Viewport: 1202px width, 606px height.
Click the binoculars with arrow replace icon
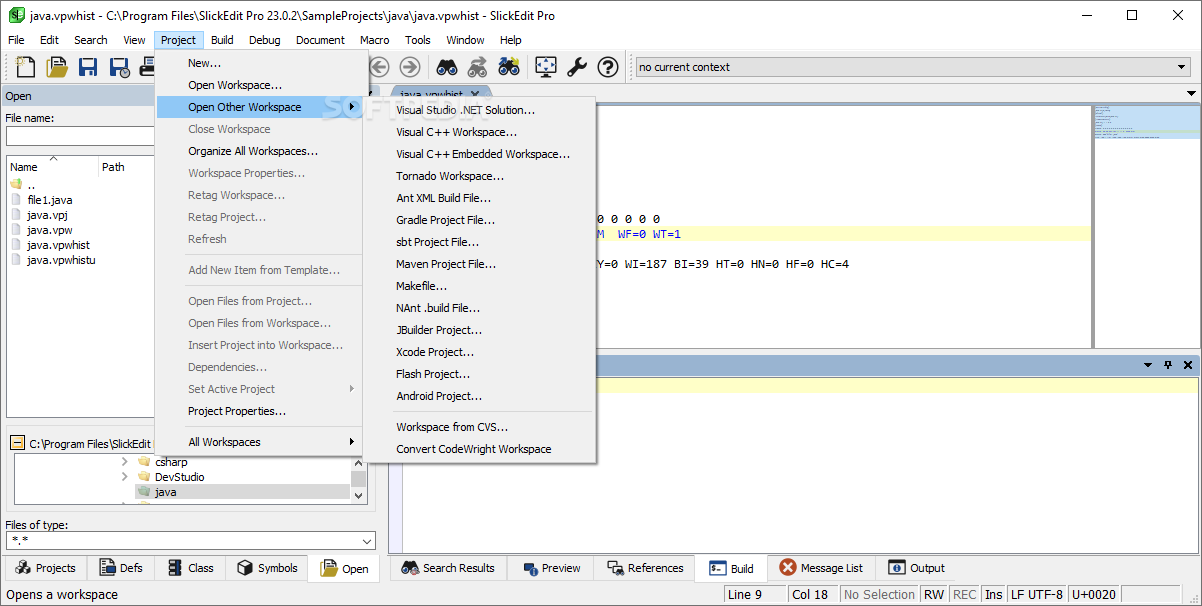pos(509,67)
